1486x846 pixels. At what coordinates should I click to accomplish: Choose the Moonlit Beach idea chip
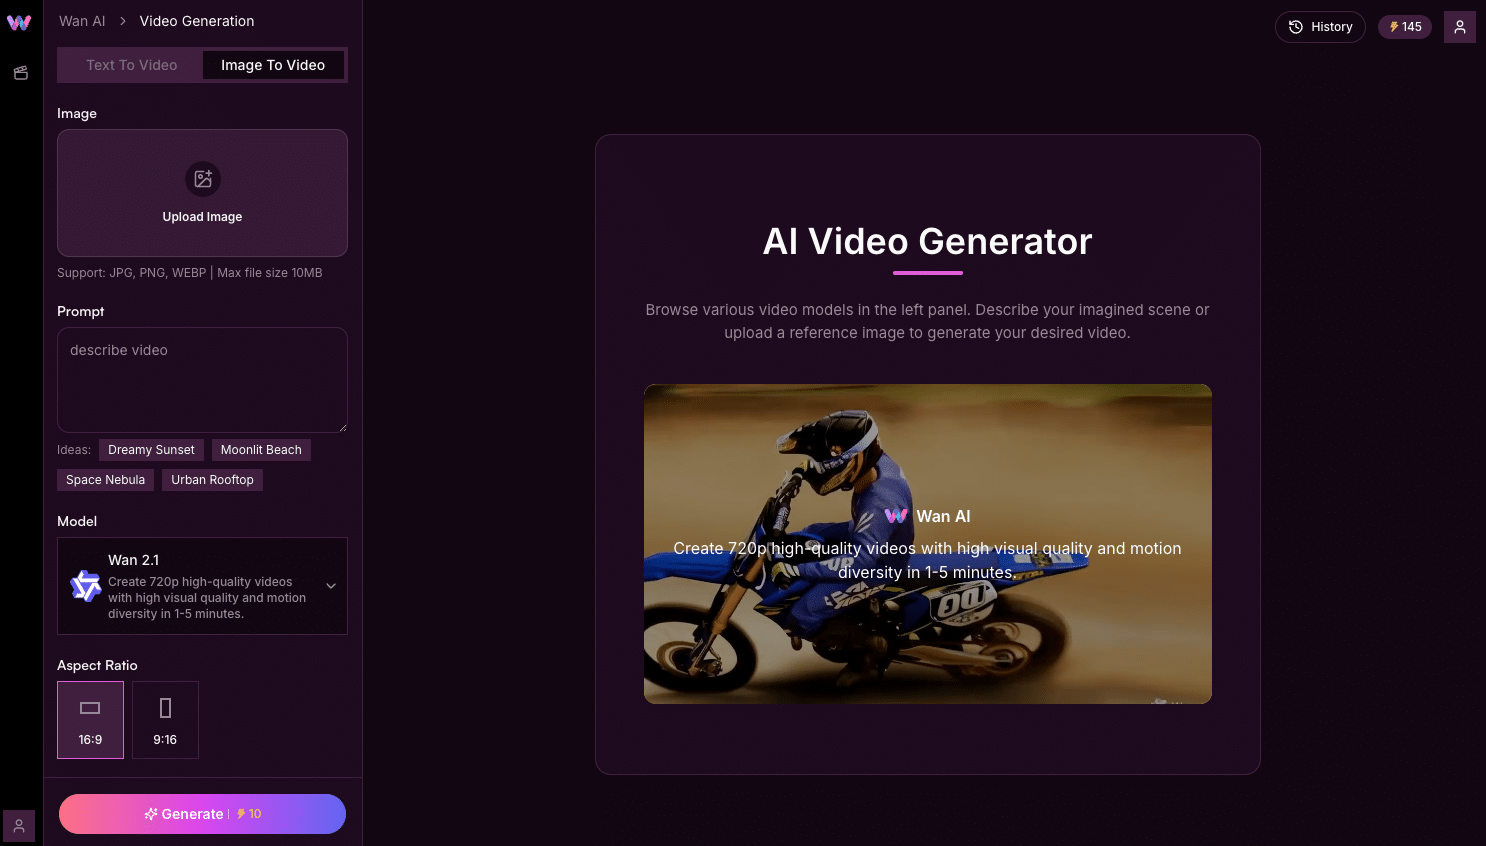point(261,450)
